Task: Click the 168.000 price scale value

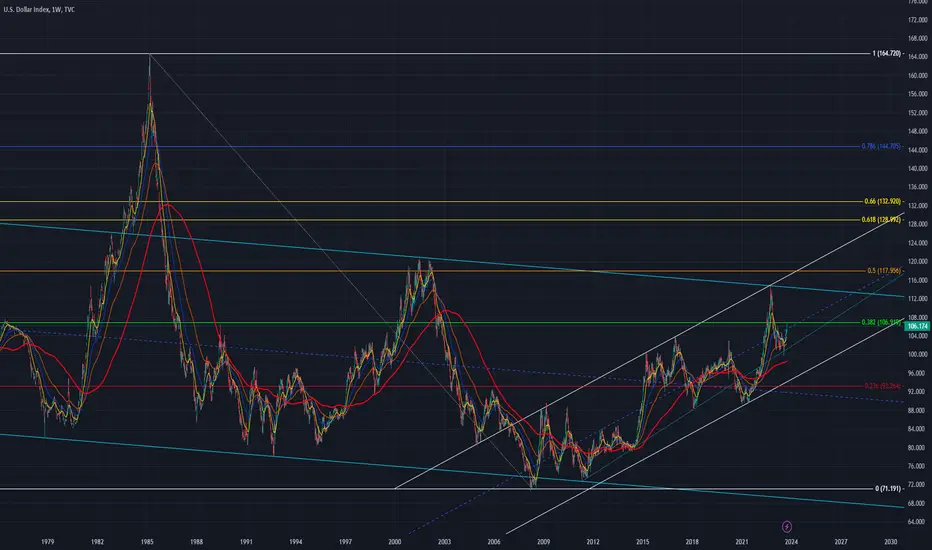Action: 918,38
